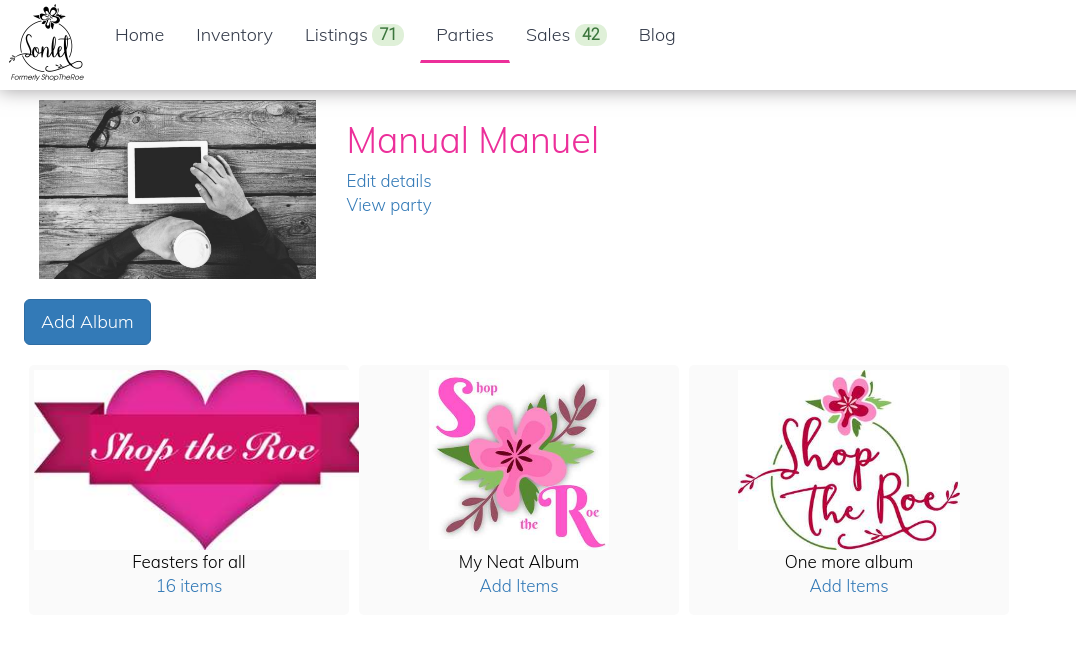Viewport: 1076px width, 653px height.
Task: Follow the View party link
Action: tap(389, 205)
